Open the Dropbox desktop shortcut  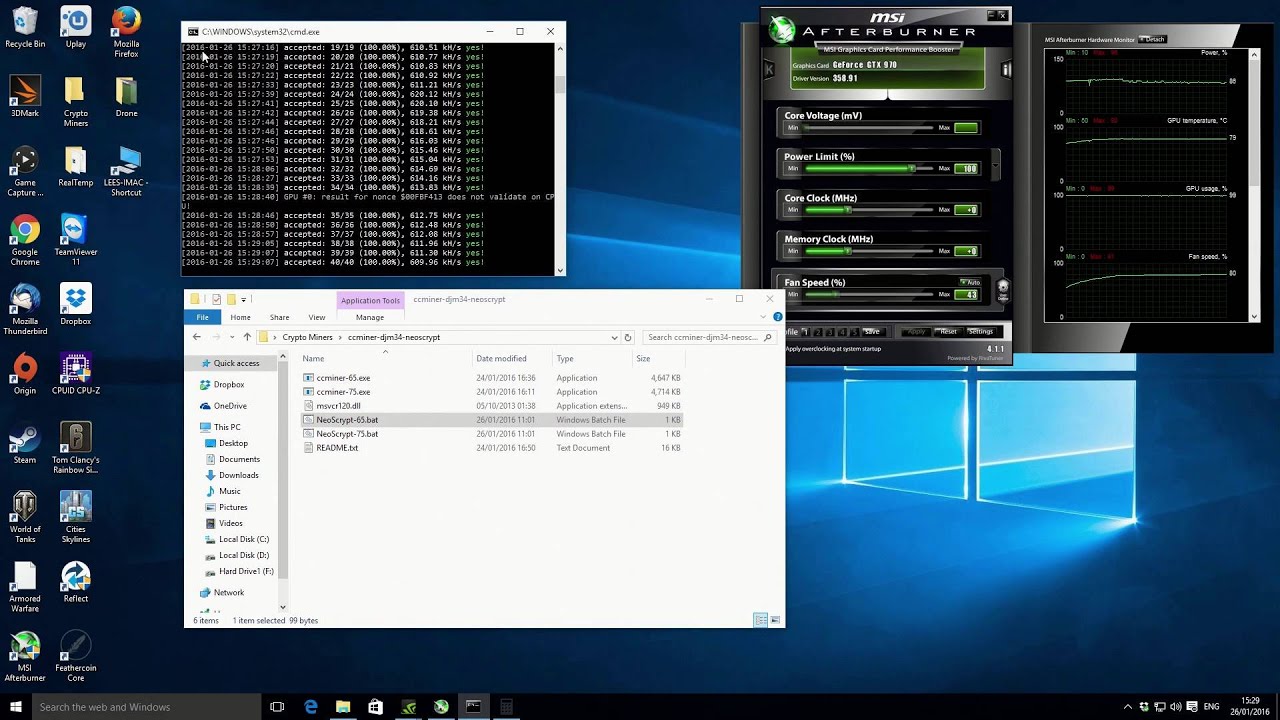coord(76,304)
